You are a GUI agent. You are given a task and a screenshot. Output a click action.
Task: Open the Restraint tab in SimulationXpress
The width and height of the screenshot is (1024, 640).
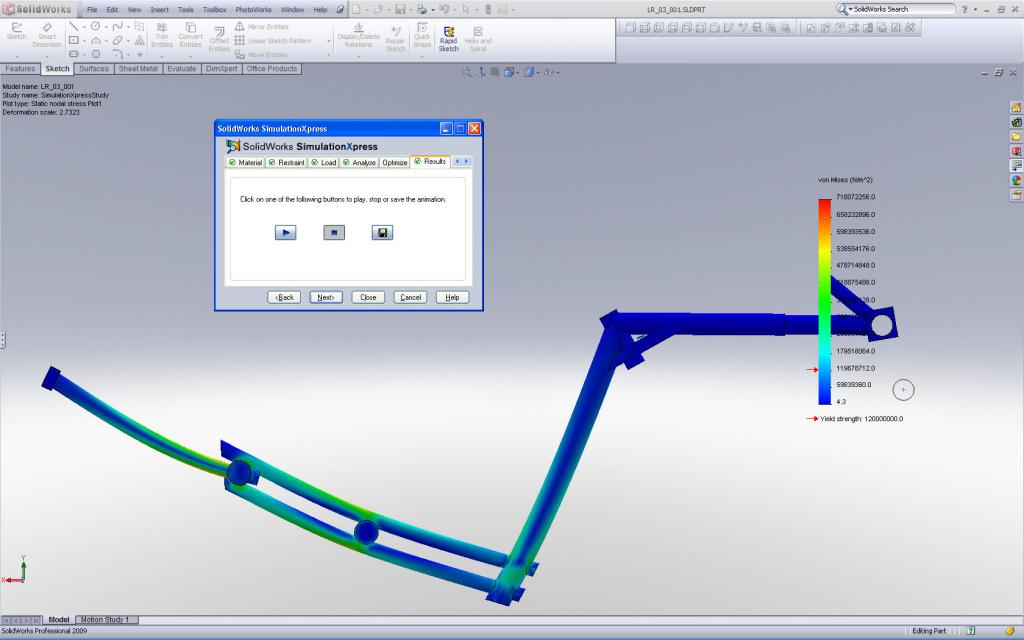286,162
